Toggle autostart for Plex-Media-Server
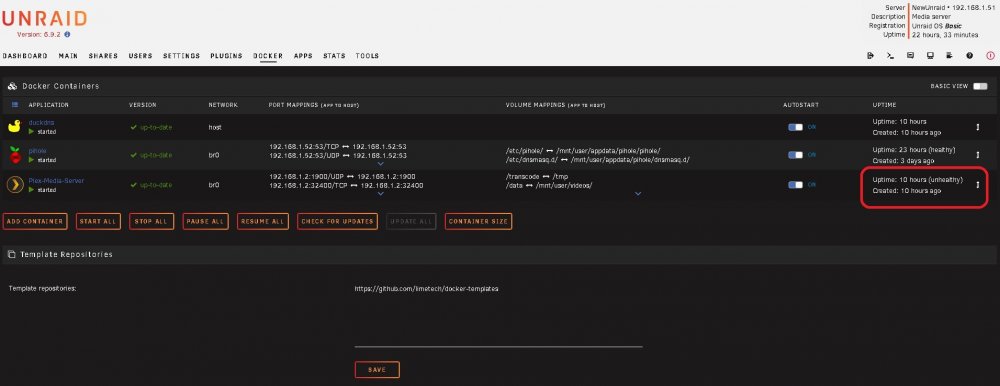 click(795, 185)
